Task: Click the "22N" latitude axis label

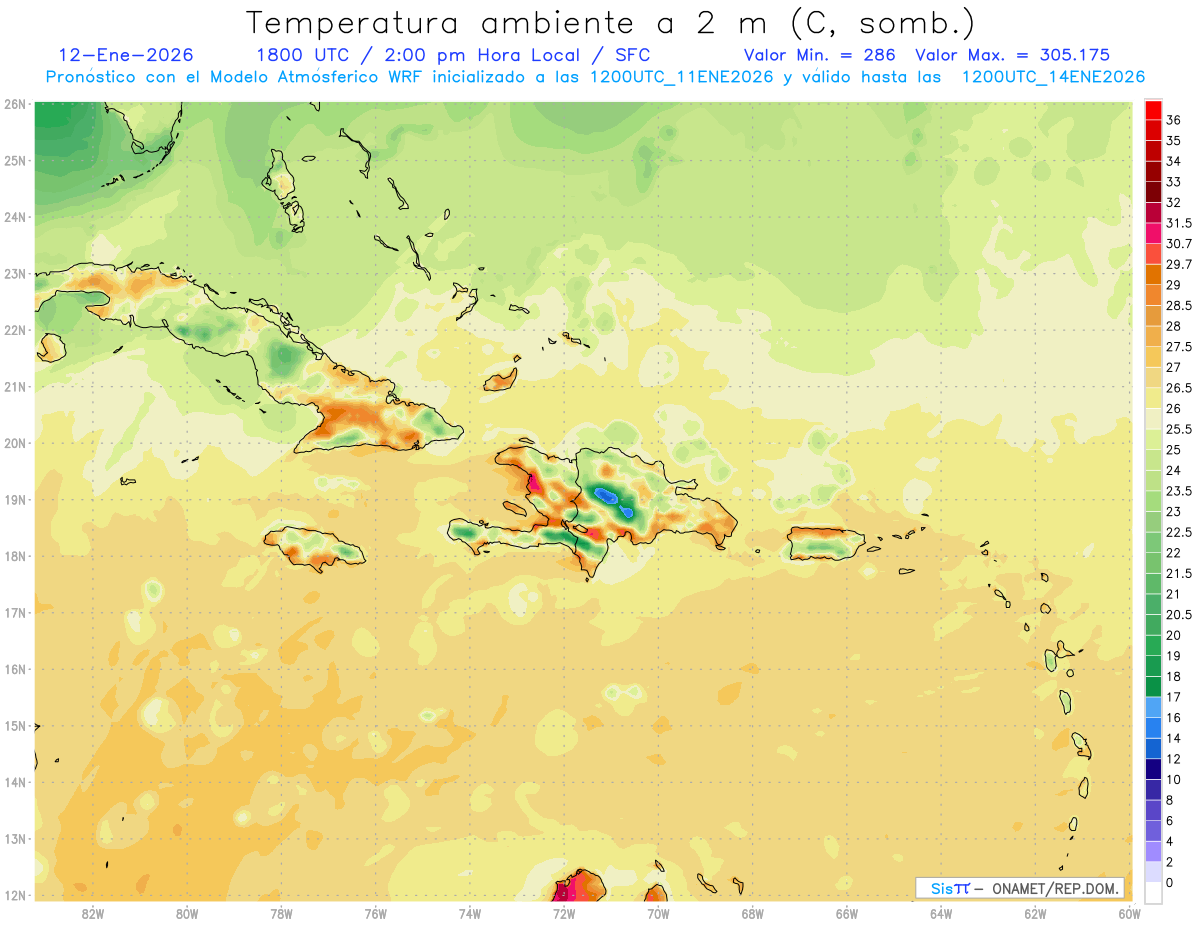Action: pos(14,330)
